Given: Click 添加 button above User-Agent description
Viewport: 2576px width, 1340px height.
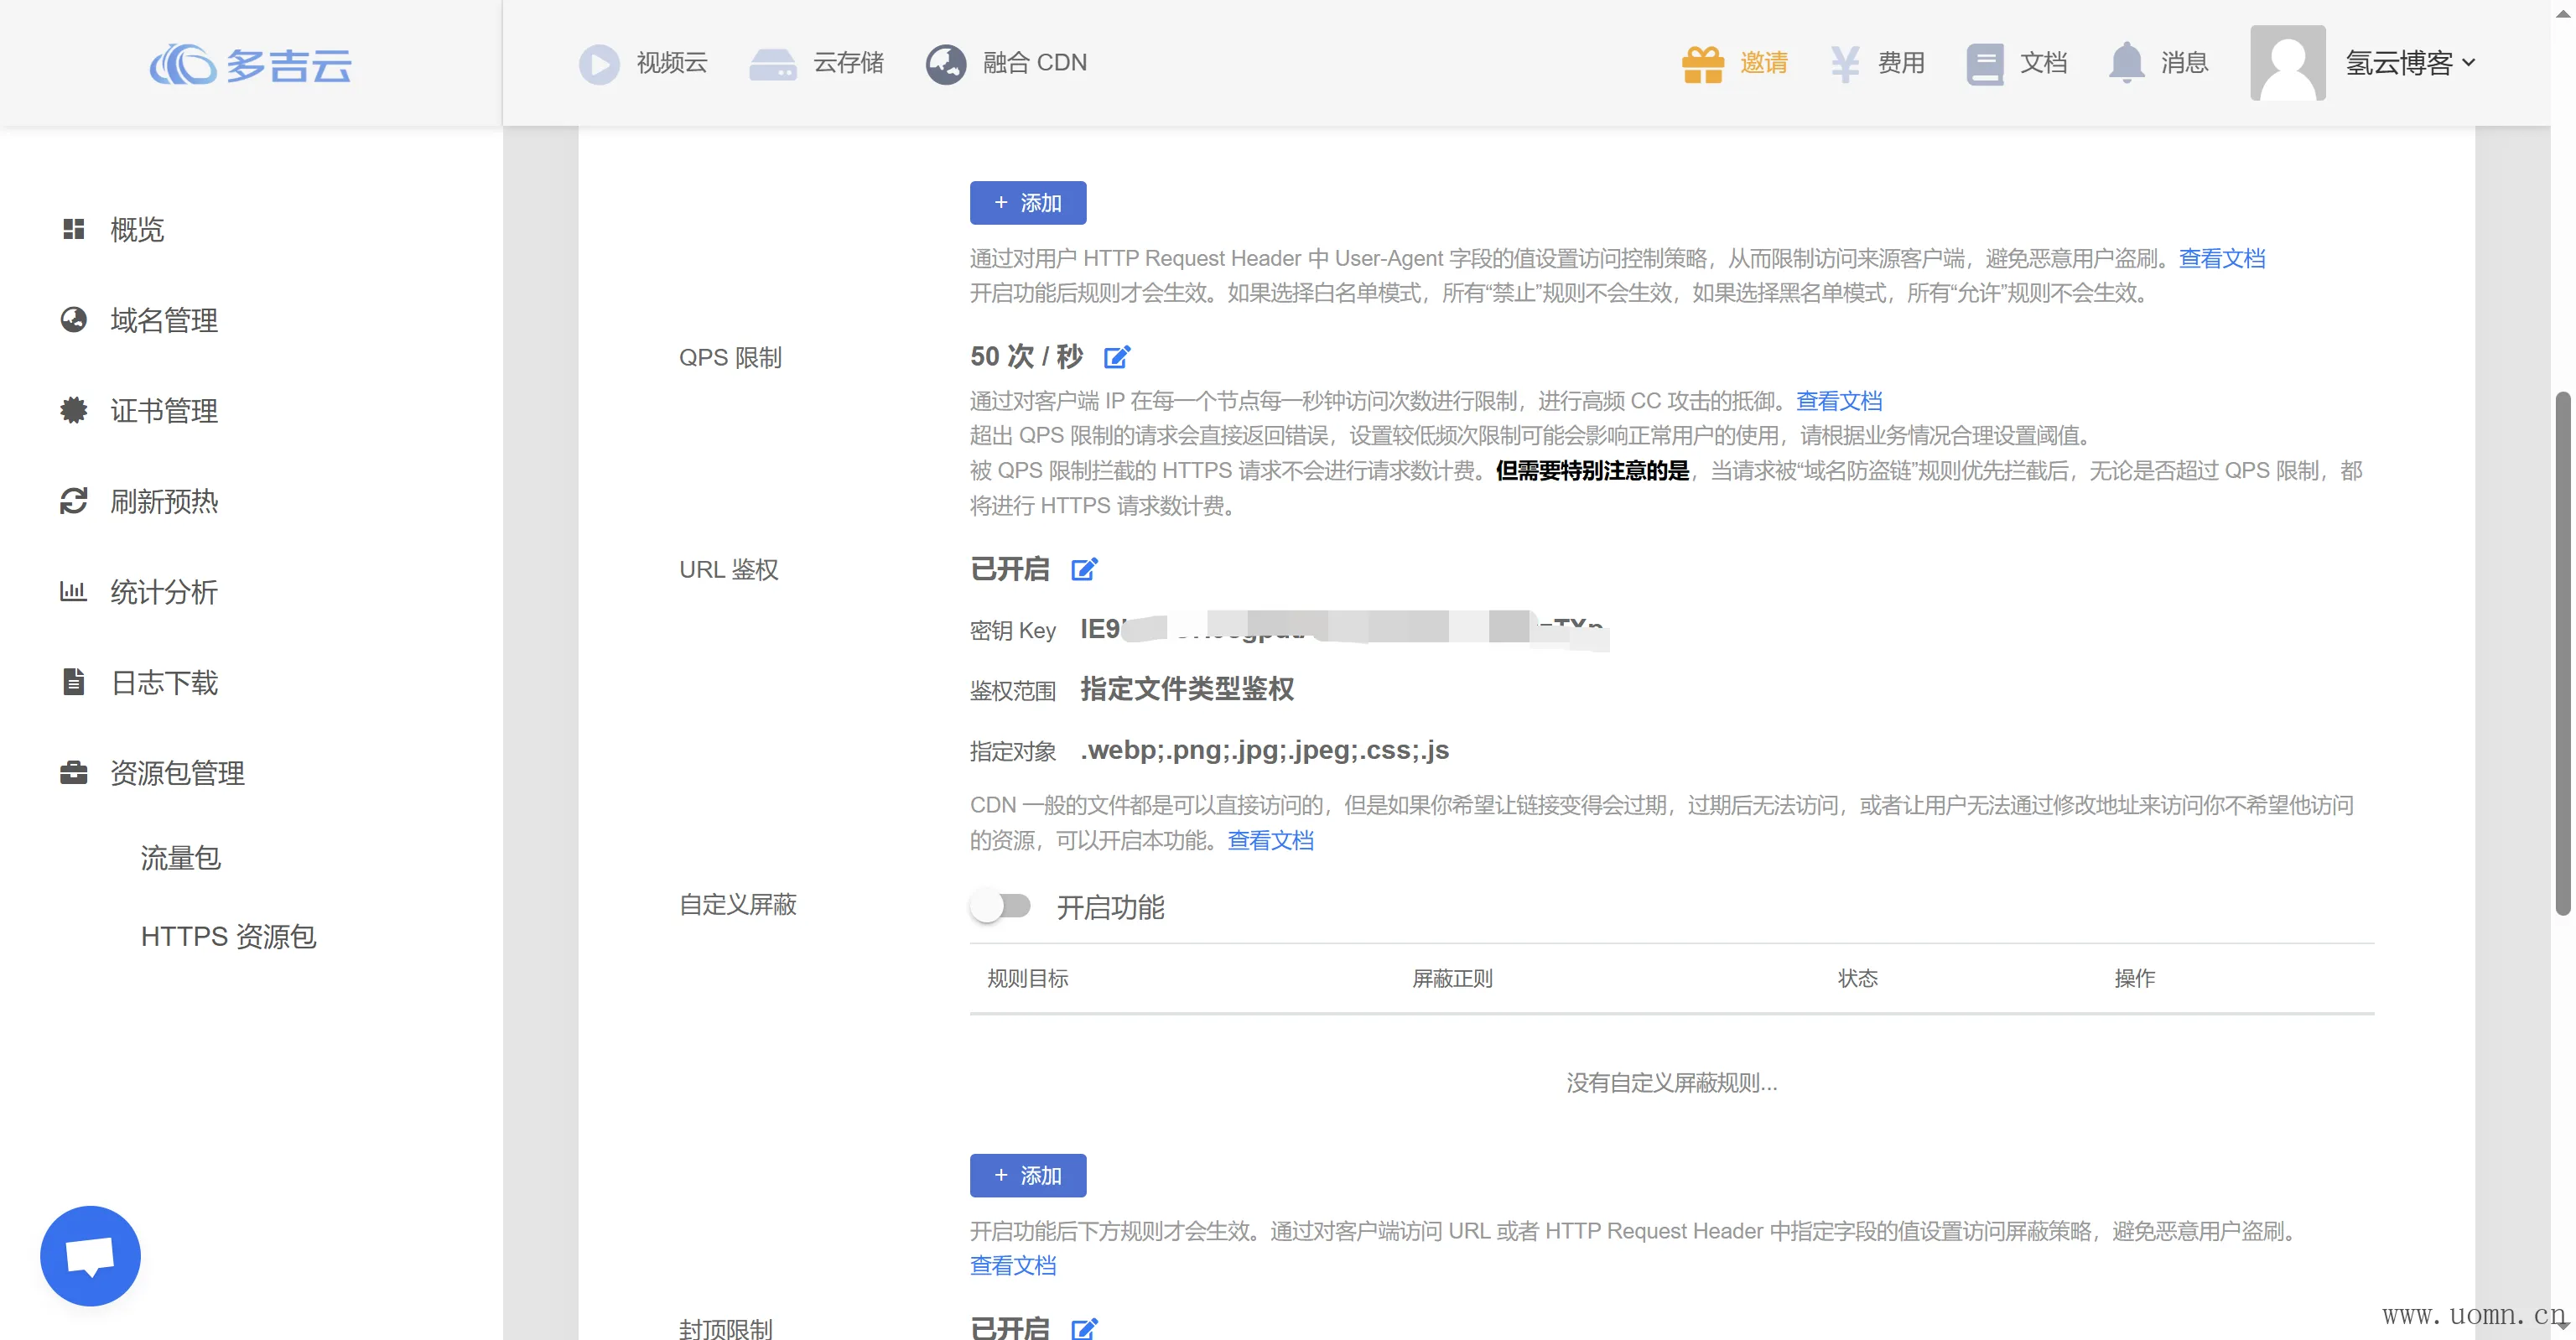Looking at the screenshot, I should point(1027,203).
